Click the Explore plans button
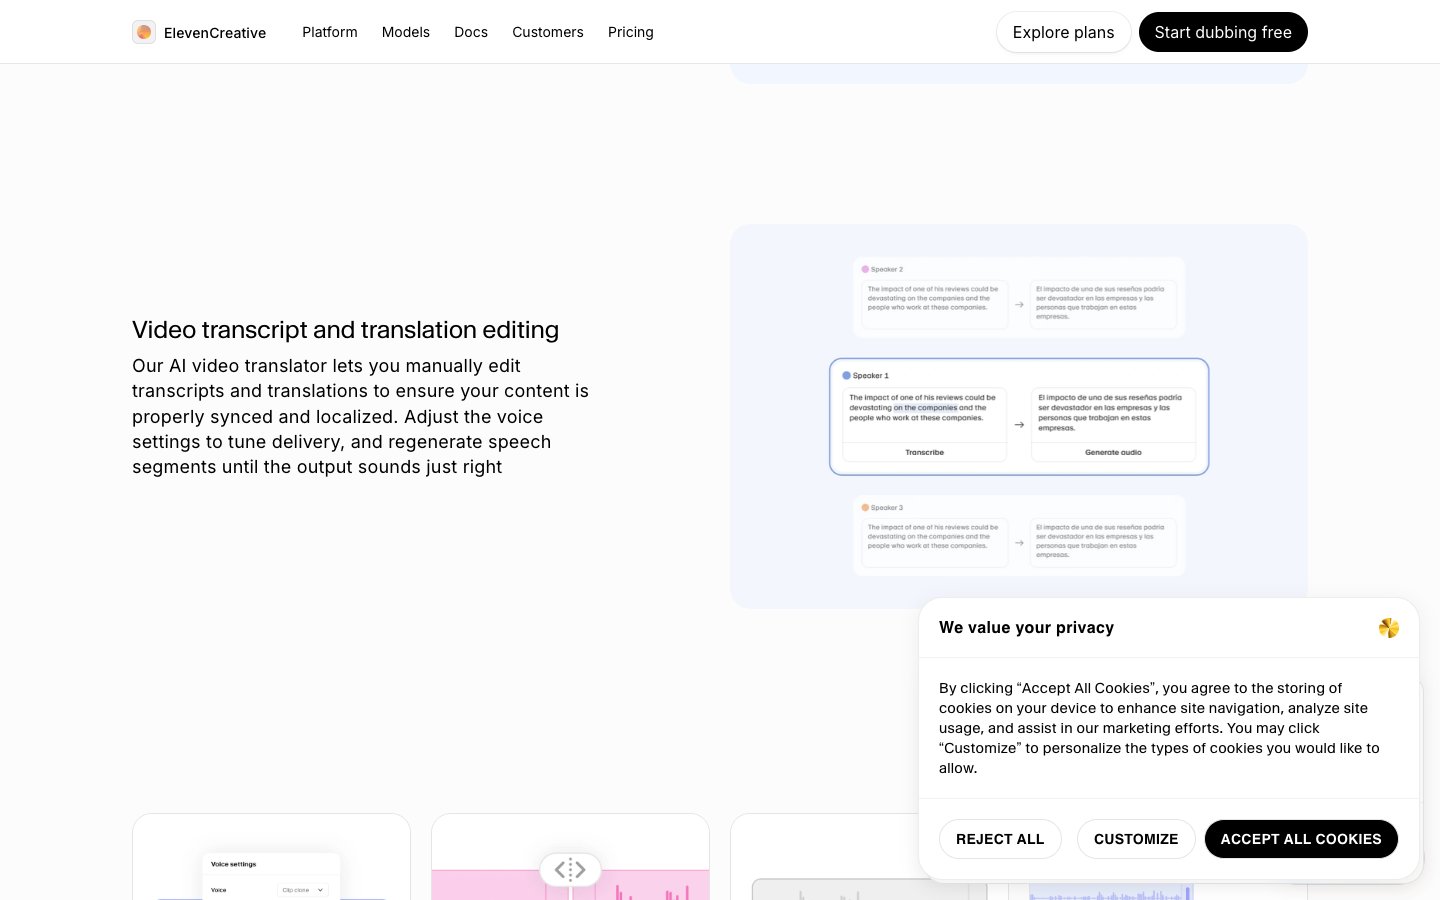This screenshot has height=900, width=1440. 1063,32
